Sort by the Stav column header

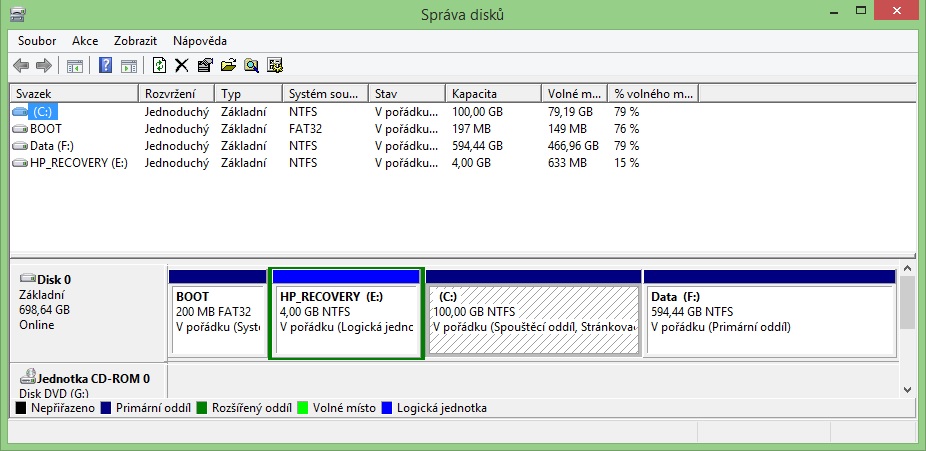(407, 94)
